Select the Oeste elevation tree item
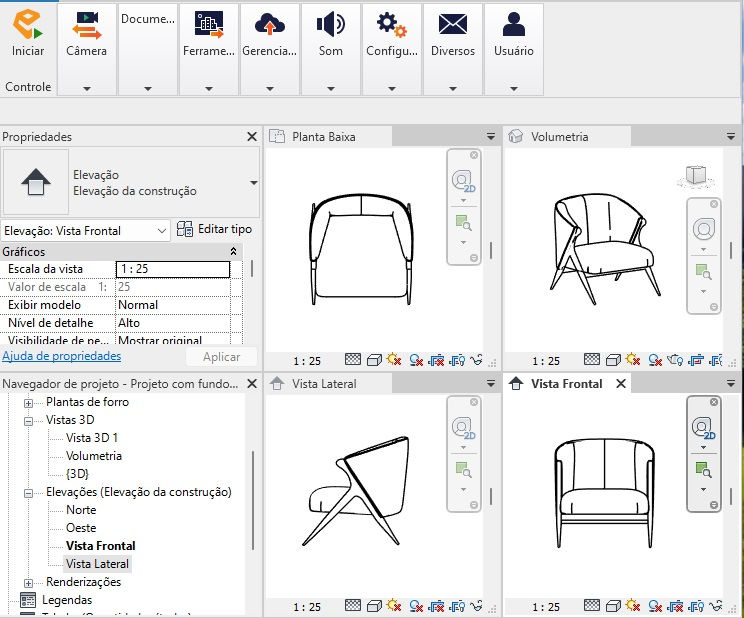744x618 pixels. pyautogui.click(x=81, y=528)
